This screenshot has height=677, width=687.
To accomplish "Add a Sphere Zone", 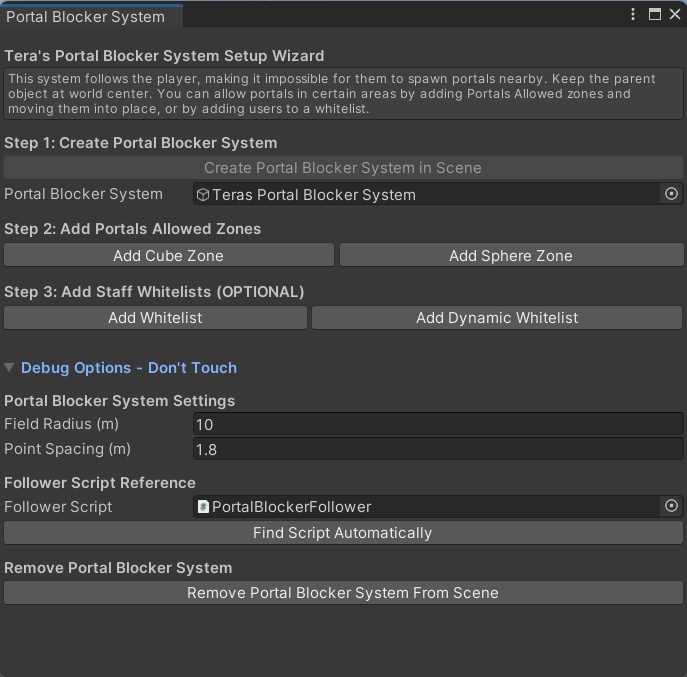I will coord(510,255).
